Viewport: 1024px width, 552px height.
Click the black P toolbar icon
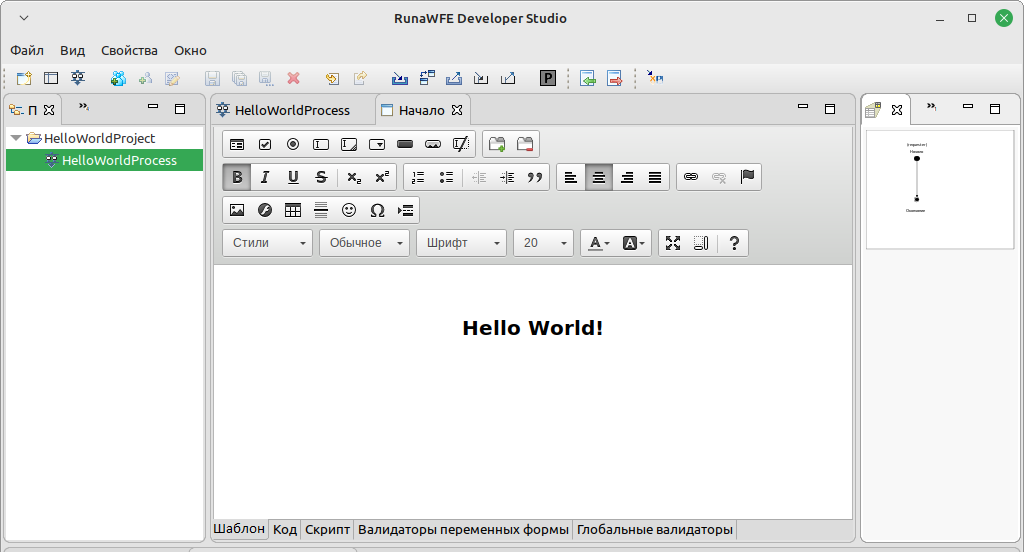coord(547,78)
